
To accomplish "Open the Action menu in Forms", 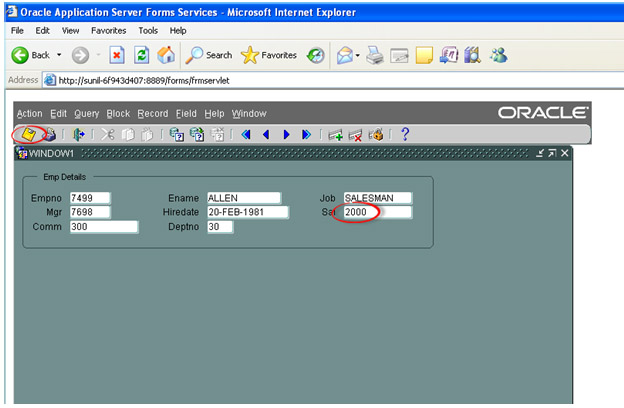I will pyautogui.click(x=29, y=114).
